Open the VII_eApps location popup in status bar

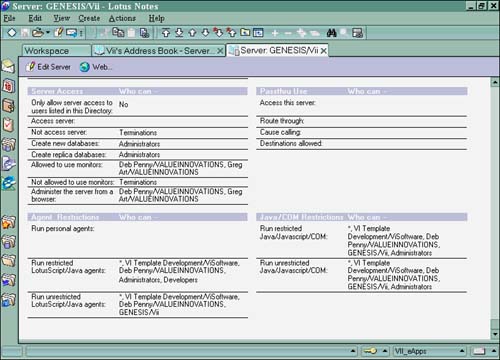click(x=429, y=351)
